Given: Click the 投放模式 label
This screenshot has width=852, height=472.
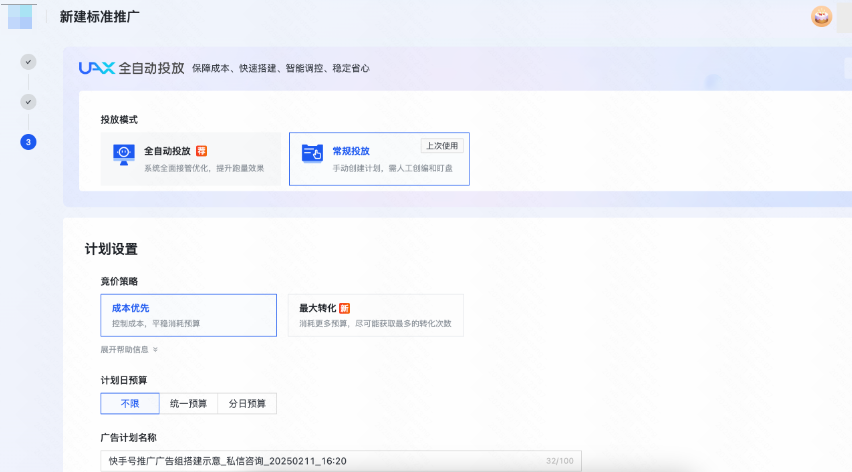Looking at the screenshot, I should 119,119.
